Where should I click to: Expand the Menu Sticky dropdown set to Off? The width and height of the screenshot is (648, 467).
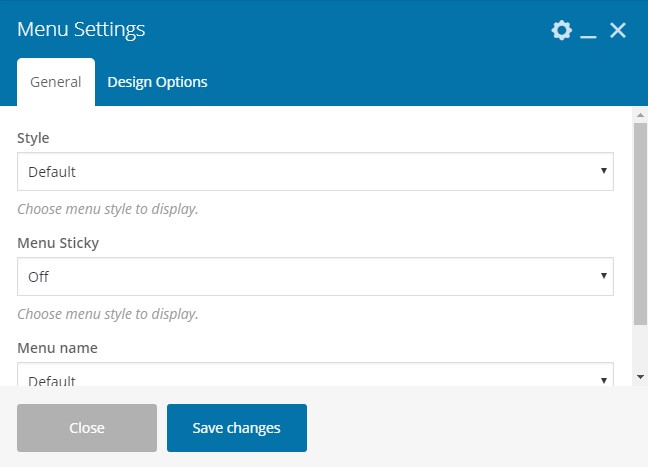click(x=315, y=276)
